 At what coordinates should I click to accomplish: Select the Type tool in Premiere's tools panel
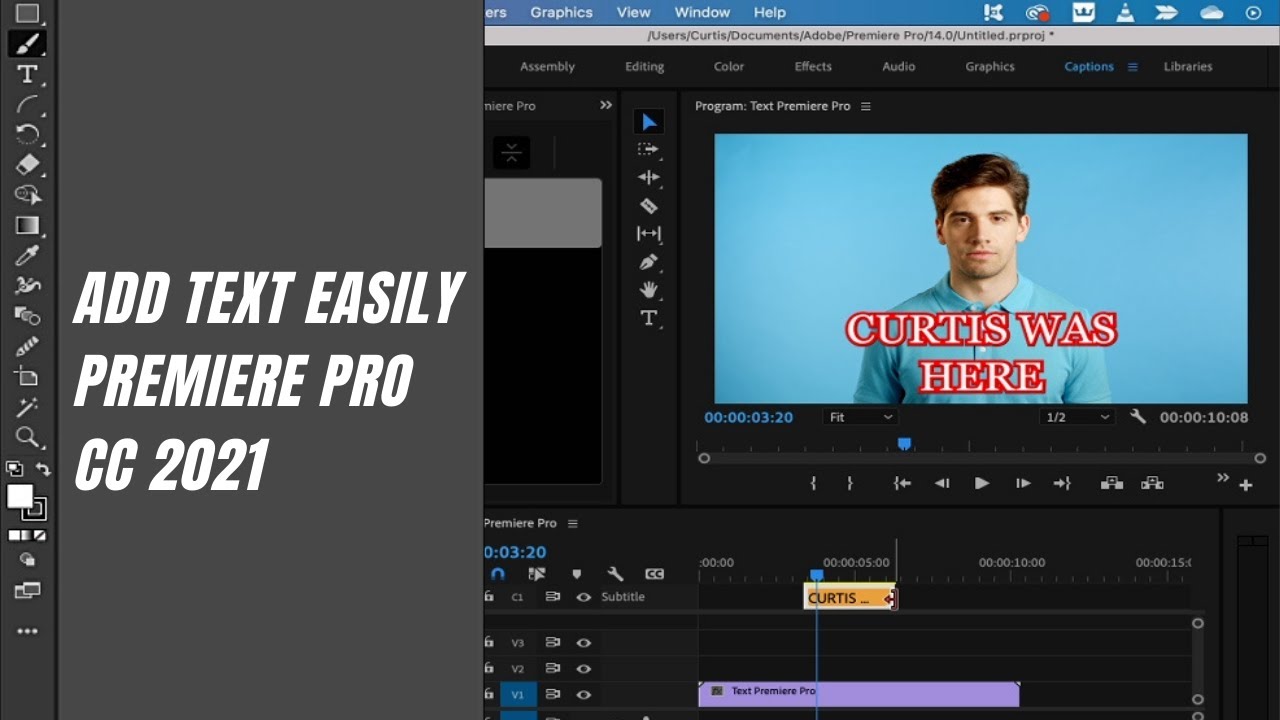(x=649, y=318)
